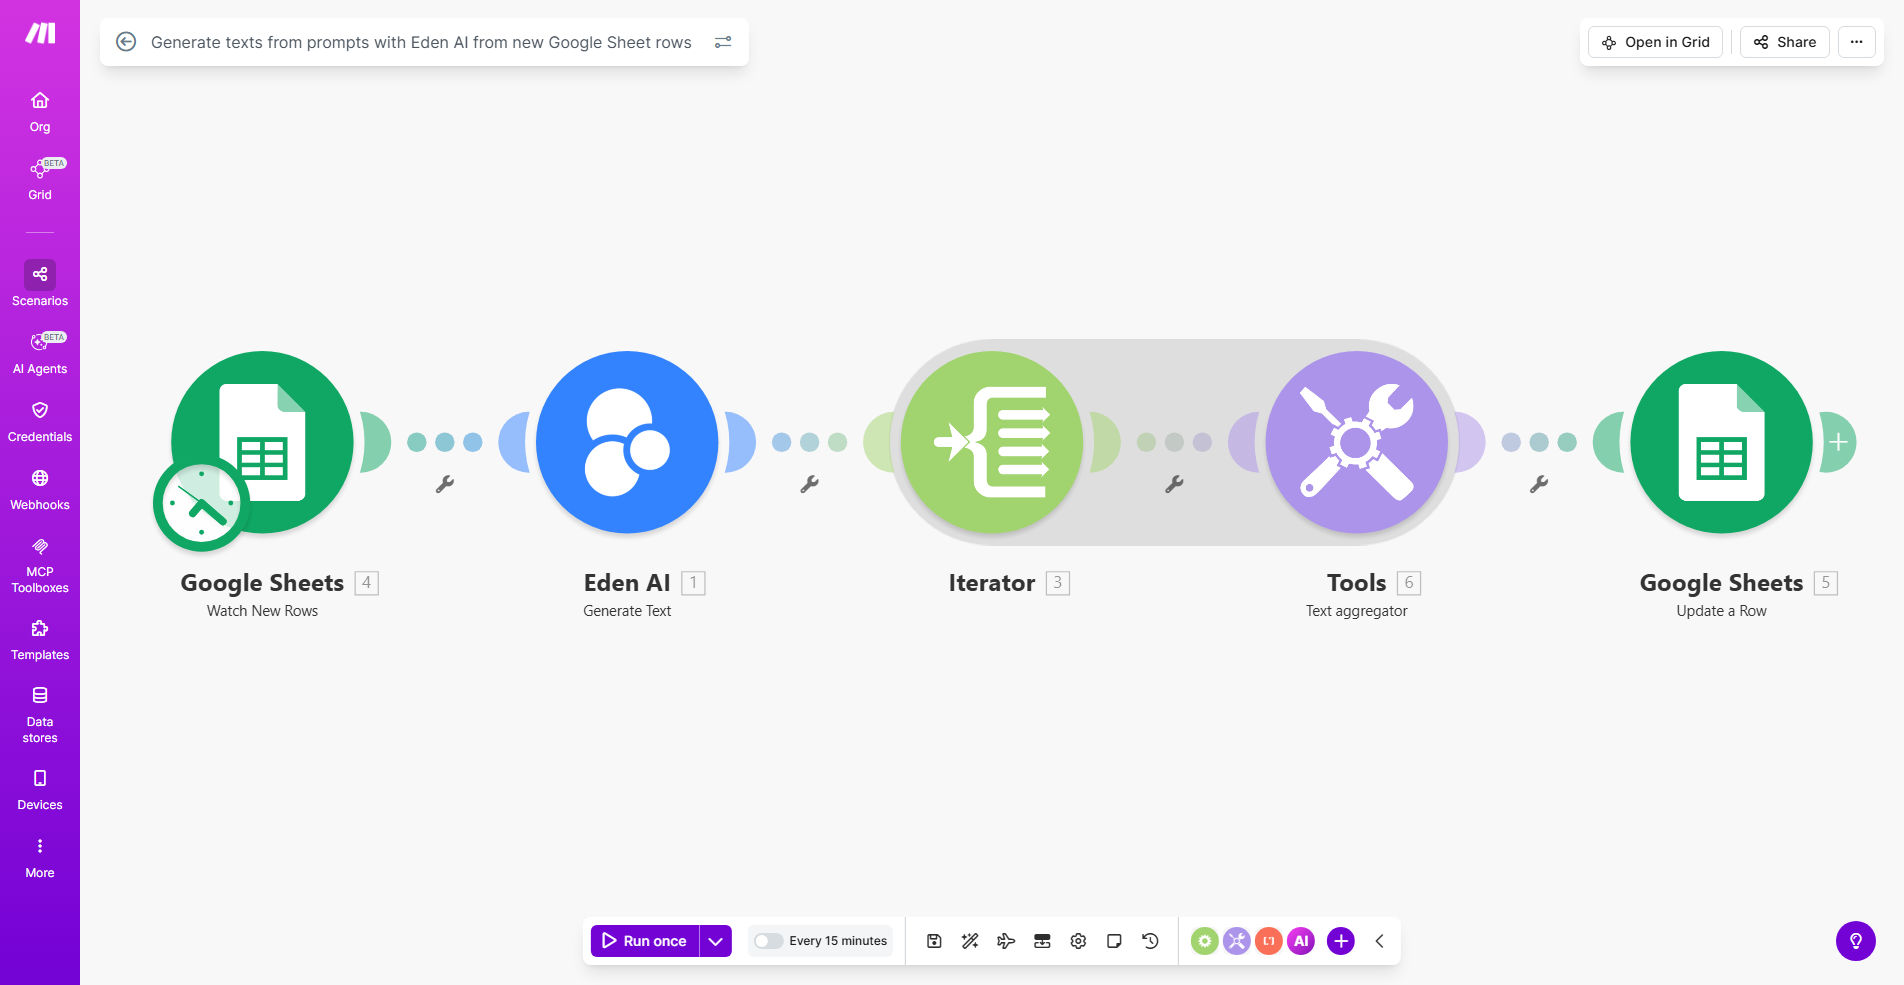The image size is (1904, 985).
Task: Open the three-dot options menu in the top bar
Action: [1857, 42]
